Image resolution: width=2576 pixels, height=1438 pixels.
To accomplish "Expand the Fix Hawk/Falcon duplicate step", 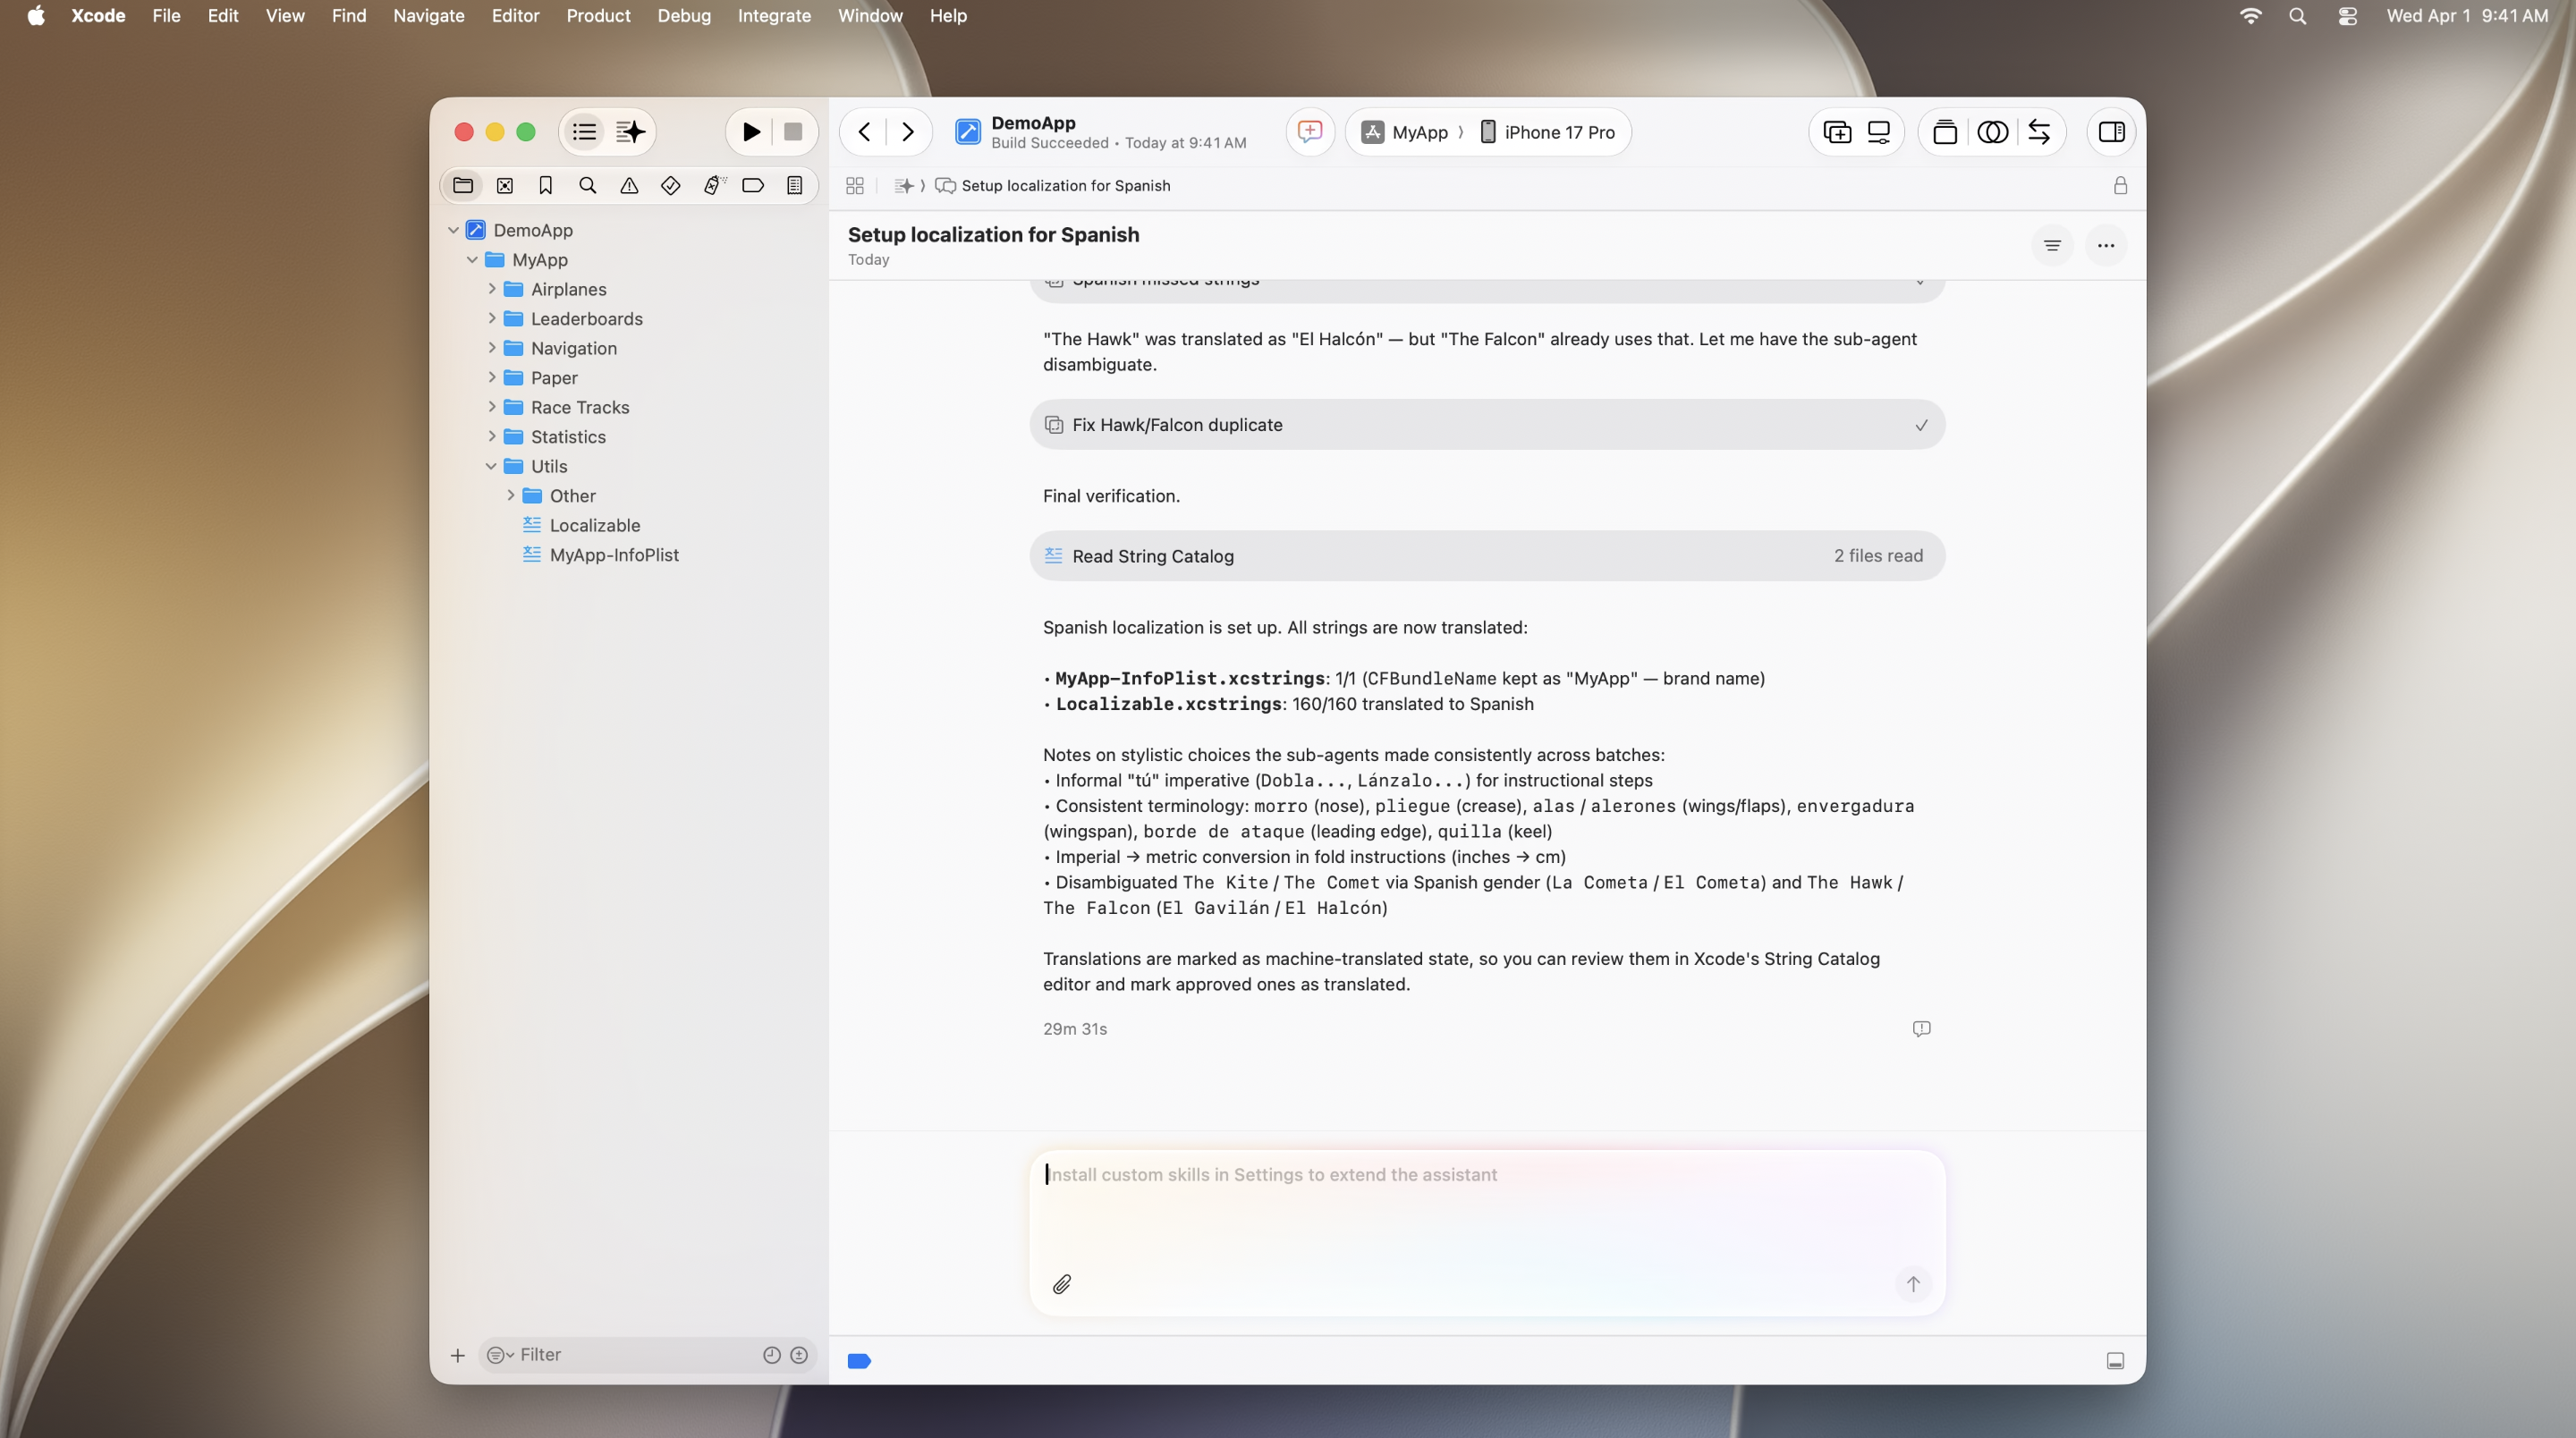I will click(x=1487, y=425).
